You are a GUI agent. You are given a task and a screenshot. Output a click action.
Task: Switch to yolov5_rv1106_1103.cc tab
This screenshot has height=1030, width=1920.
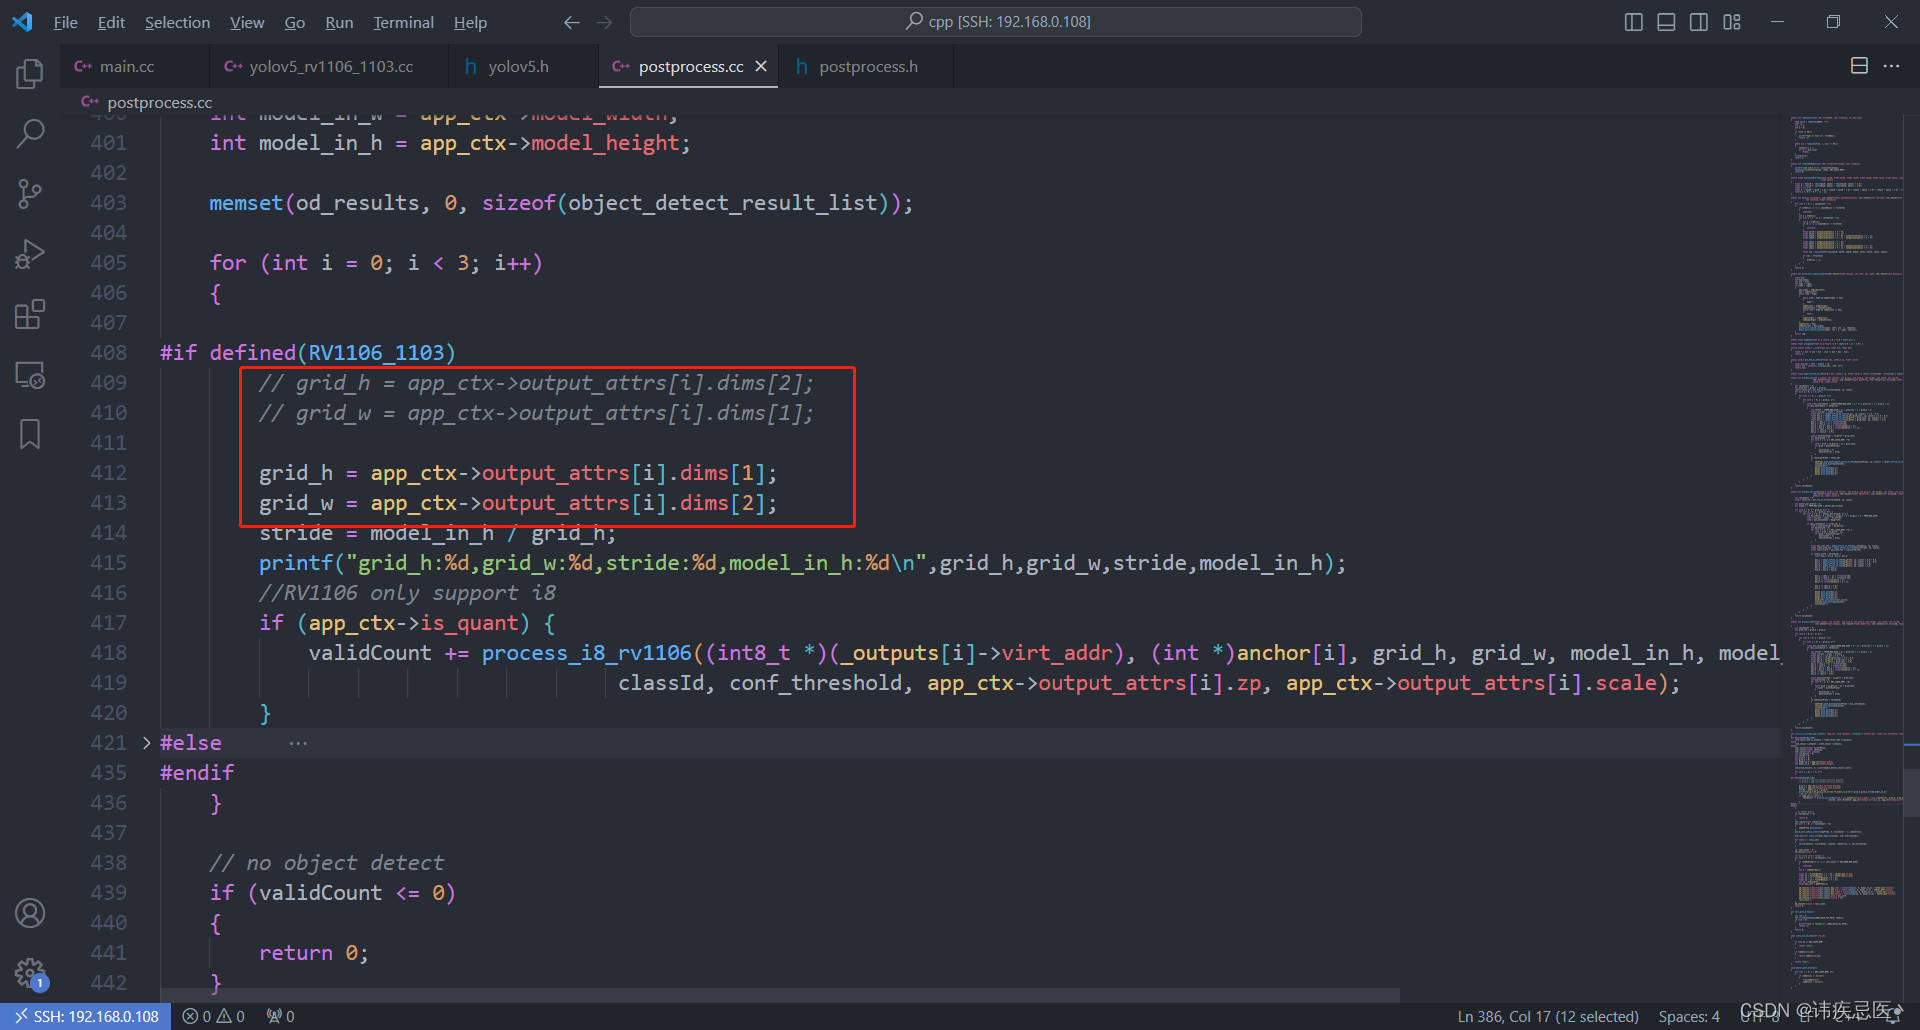pos(330,66)
